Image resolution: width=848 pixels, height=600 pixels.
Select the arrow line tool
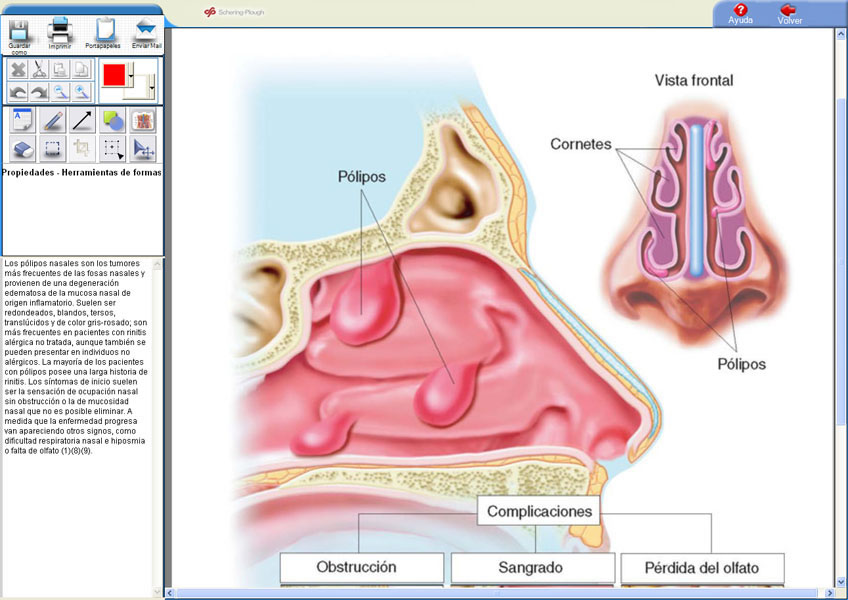coord(83,120)
